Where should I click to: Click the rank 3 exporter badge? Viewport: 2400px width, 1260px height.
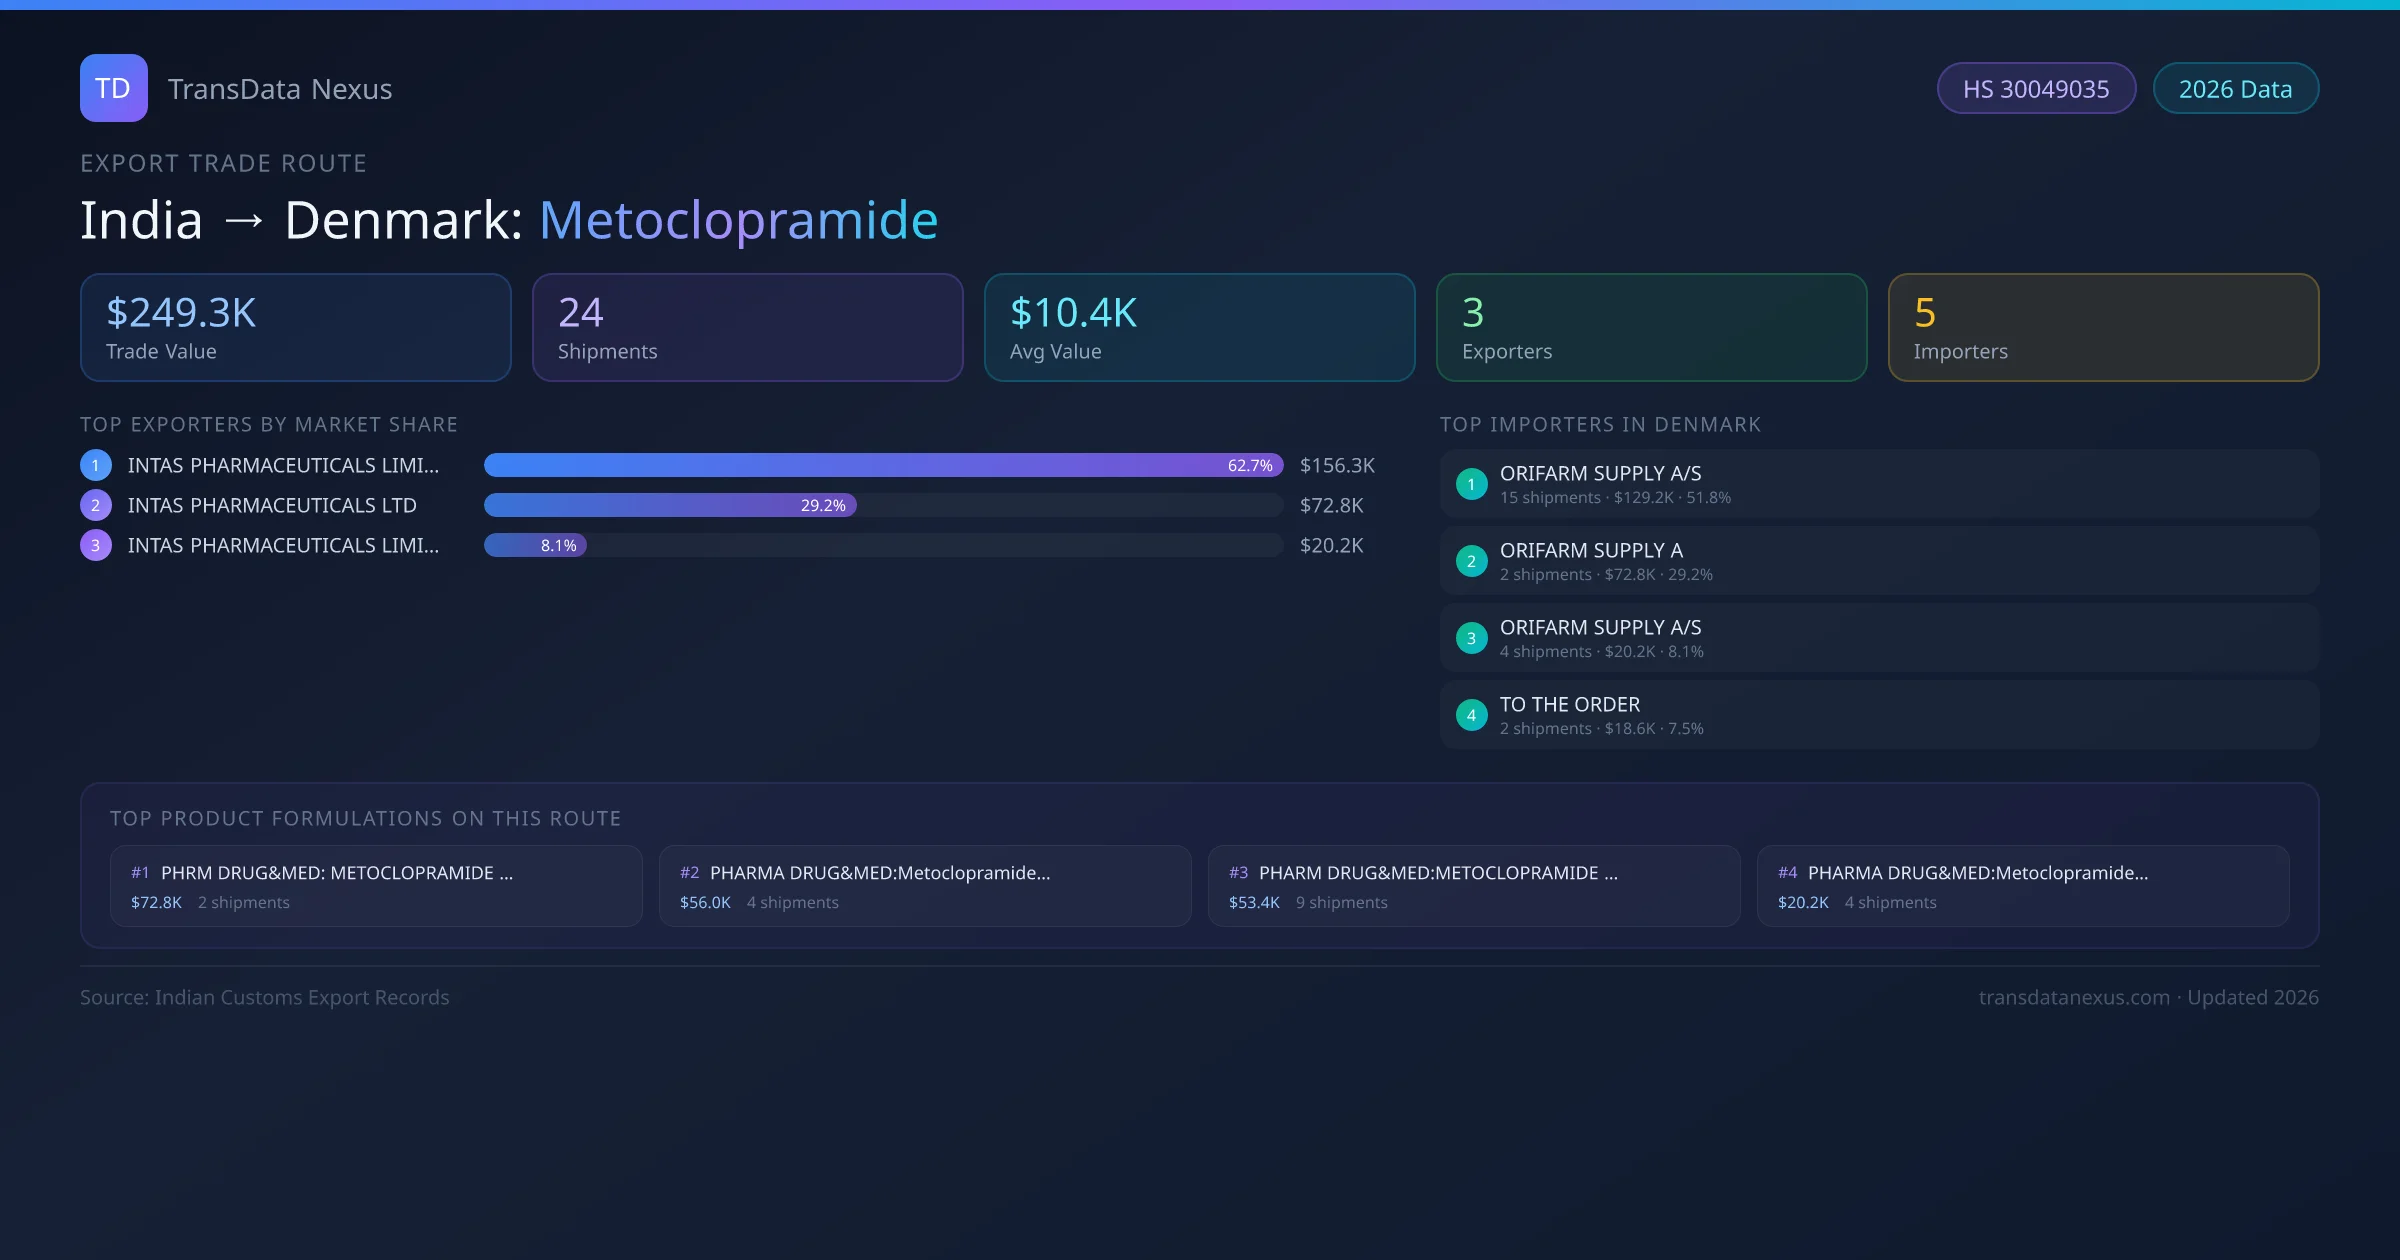pos(96,545)
